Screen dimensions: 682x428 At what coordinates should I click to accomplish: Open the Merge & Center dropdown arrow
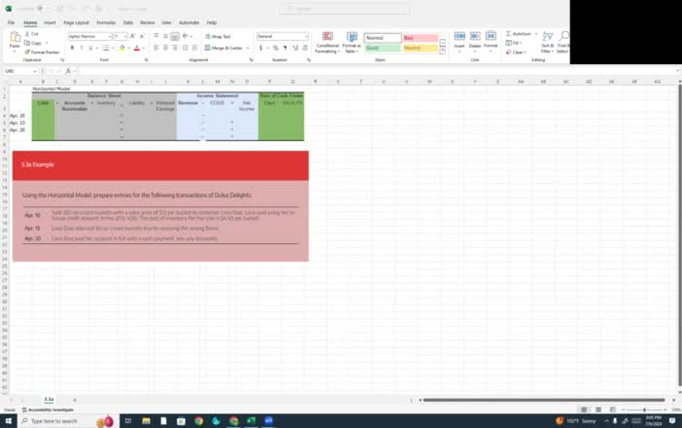pyautogui.click(x=248, y=47)
